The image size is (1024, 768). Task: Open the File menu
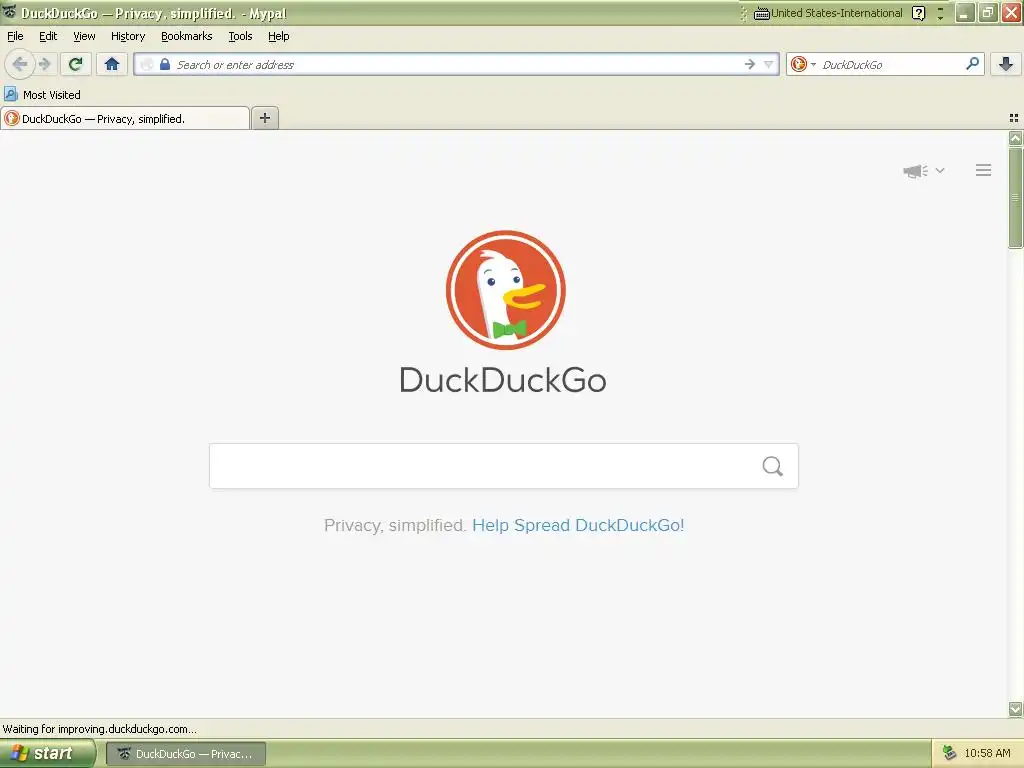[x=15, y=36]
